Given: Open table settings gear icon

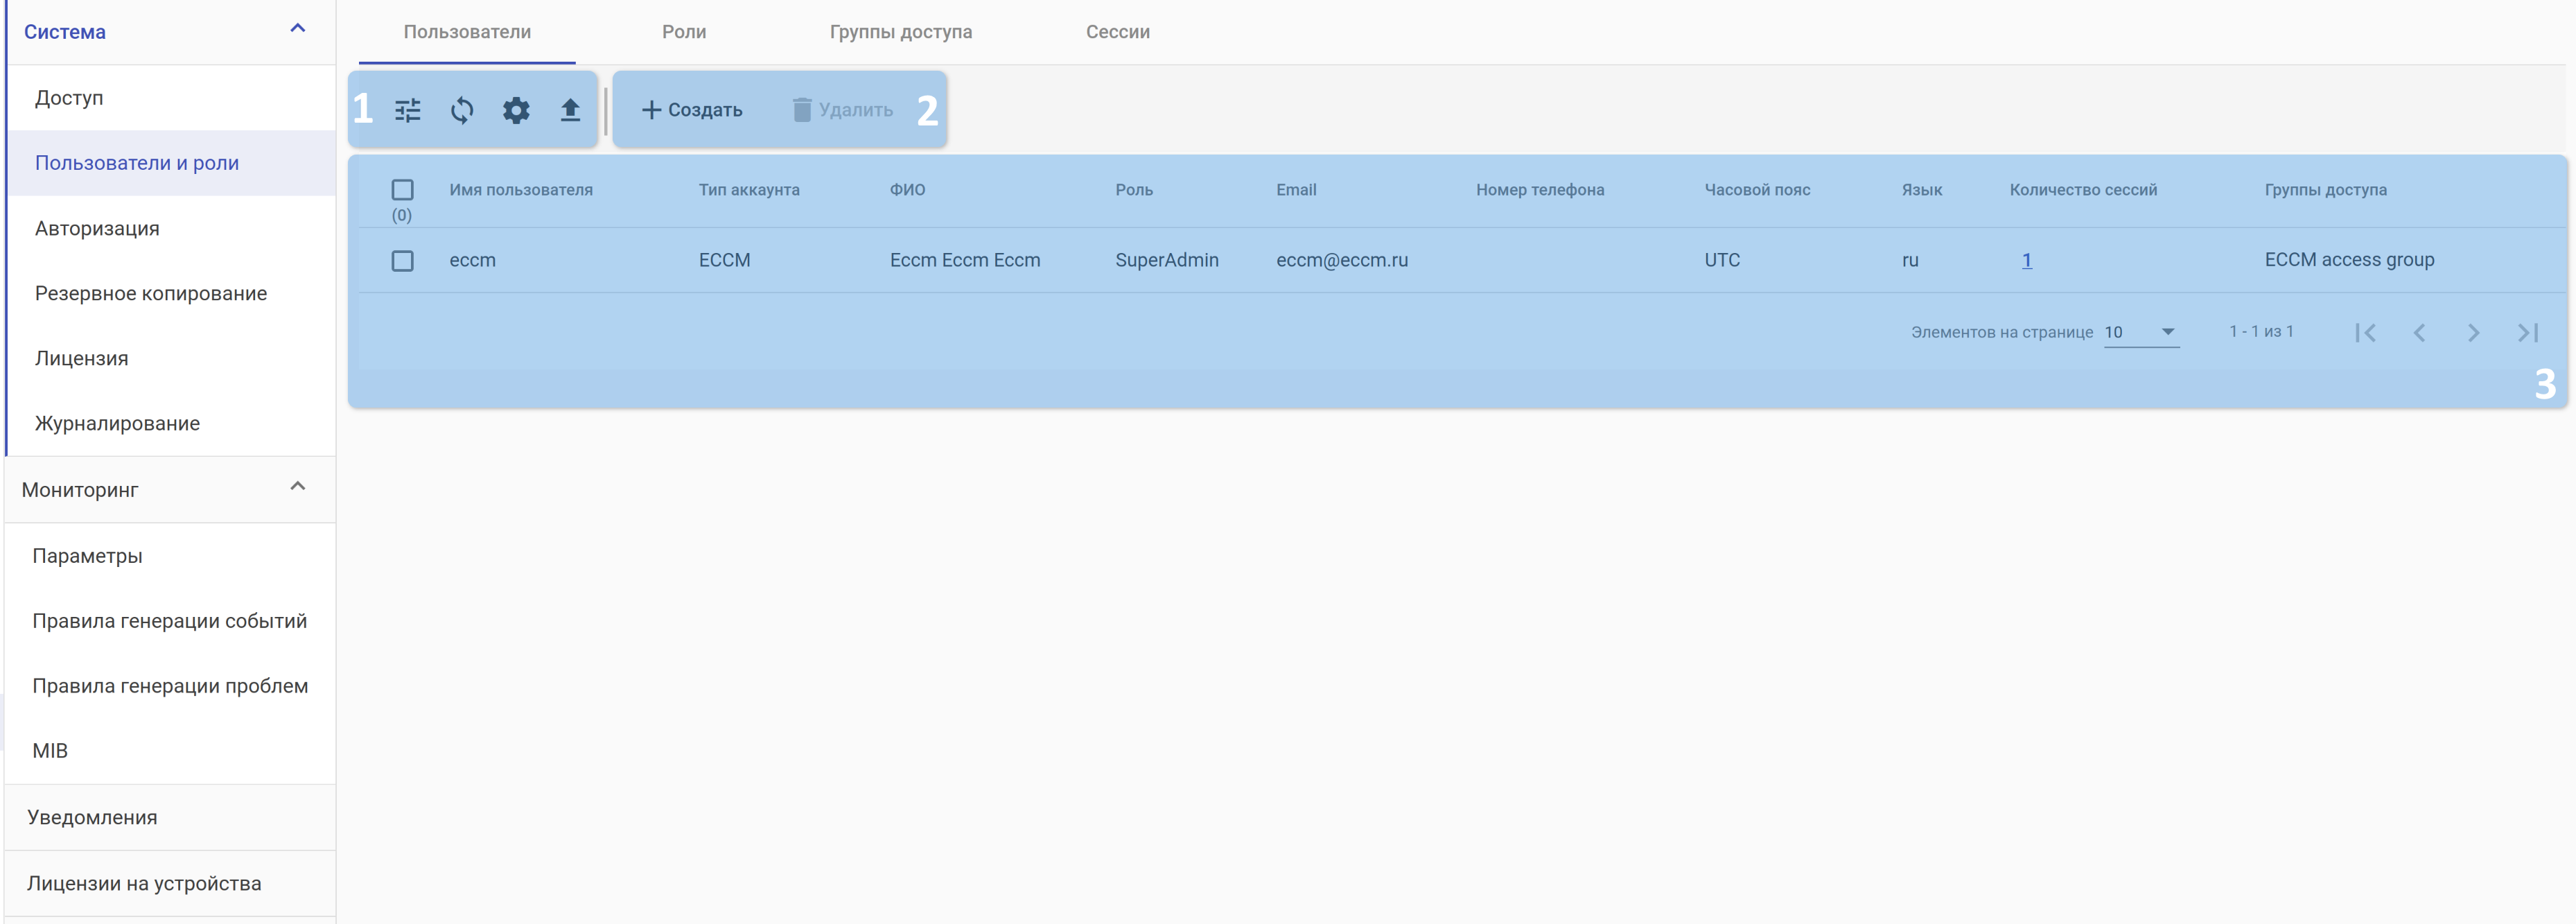Looking at the screenshot, I should [x=516, y=110].
